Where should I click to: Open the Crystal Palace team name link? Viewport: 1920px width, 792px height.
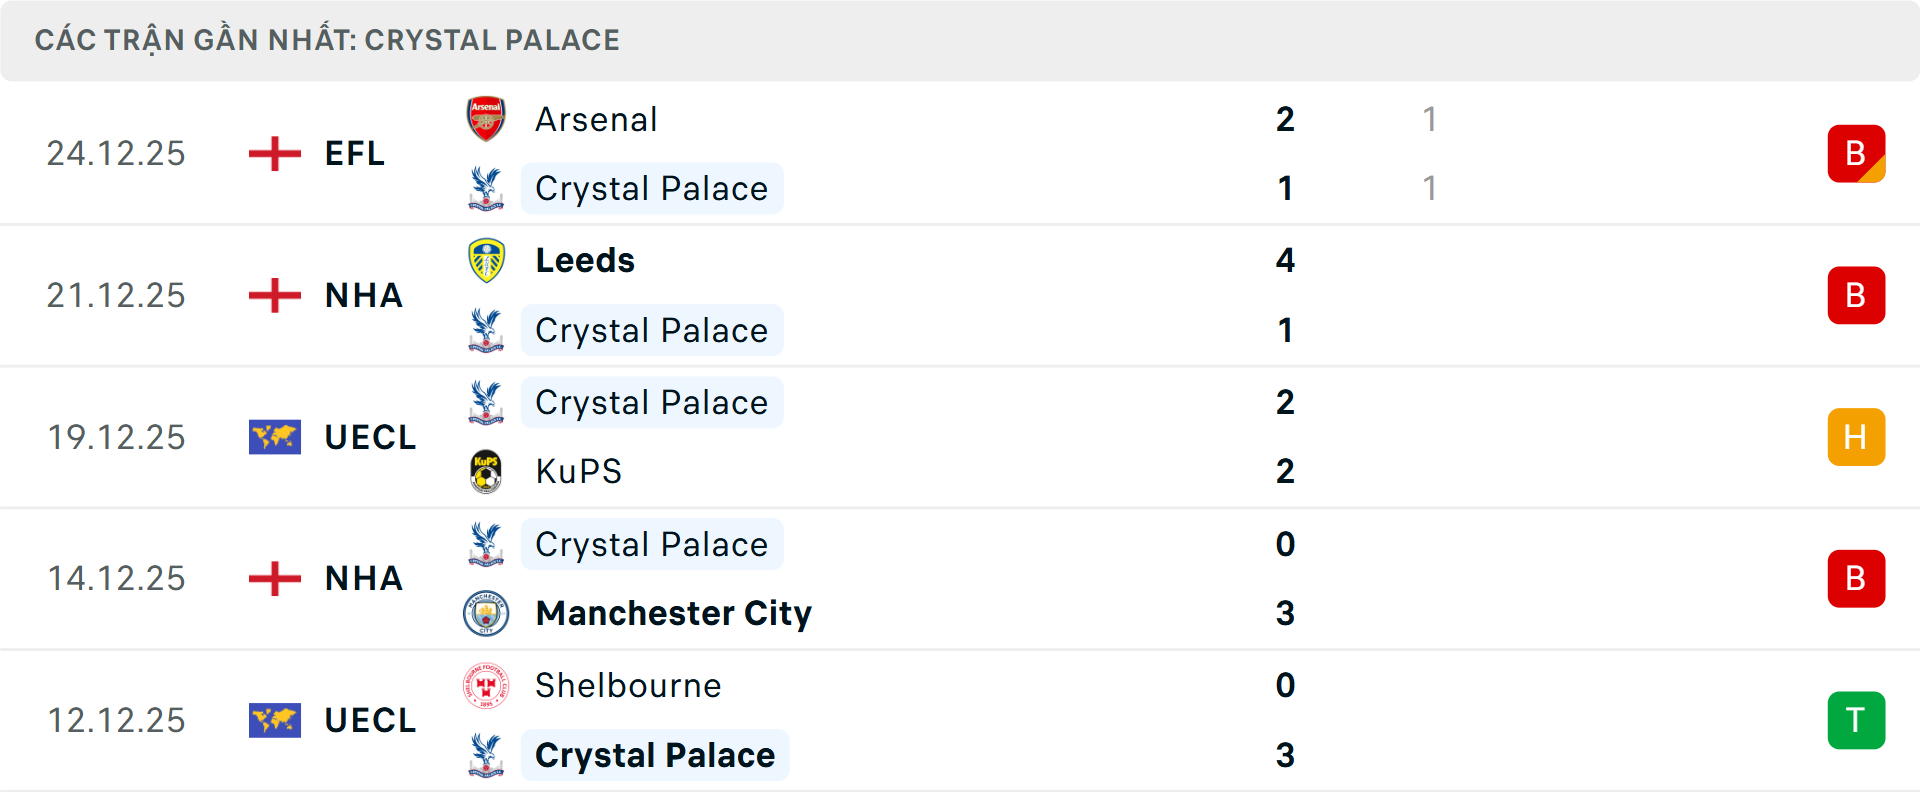(x=652, y=188)
